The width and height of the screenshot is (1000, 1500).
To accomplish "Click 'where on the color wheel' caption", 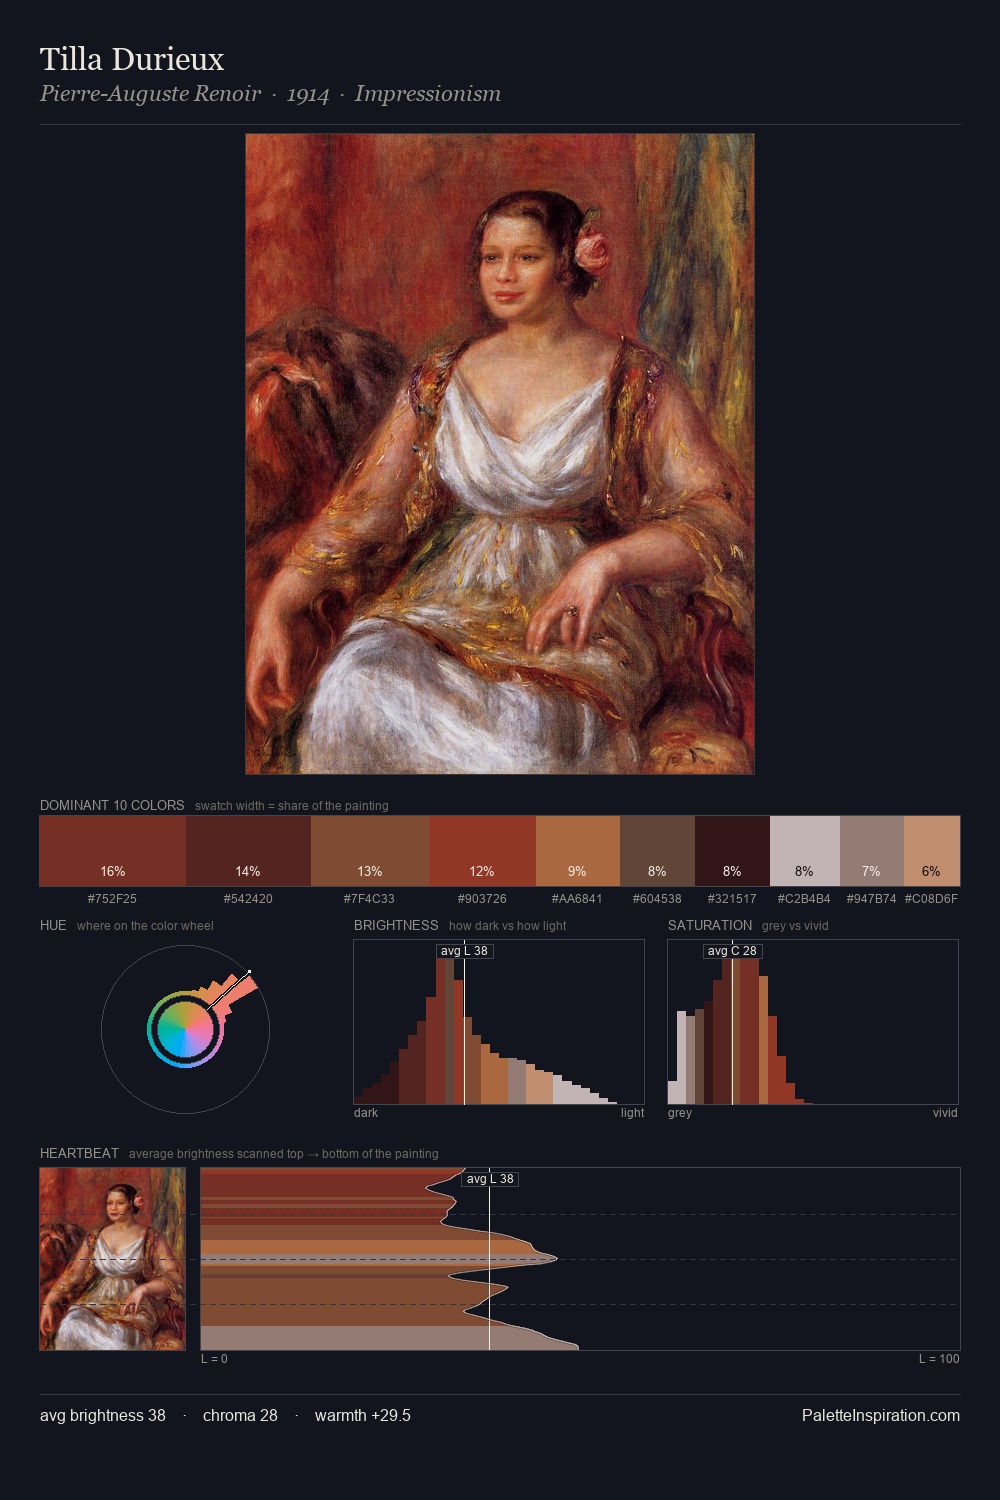I will [145, 926].
